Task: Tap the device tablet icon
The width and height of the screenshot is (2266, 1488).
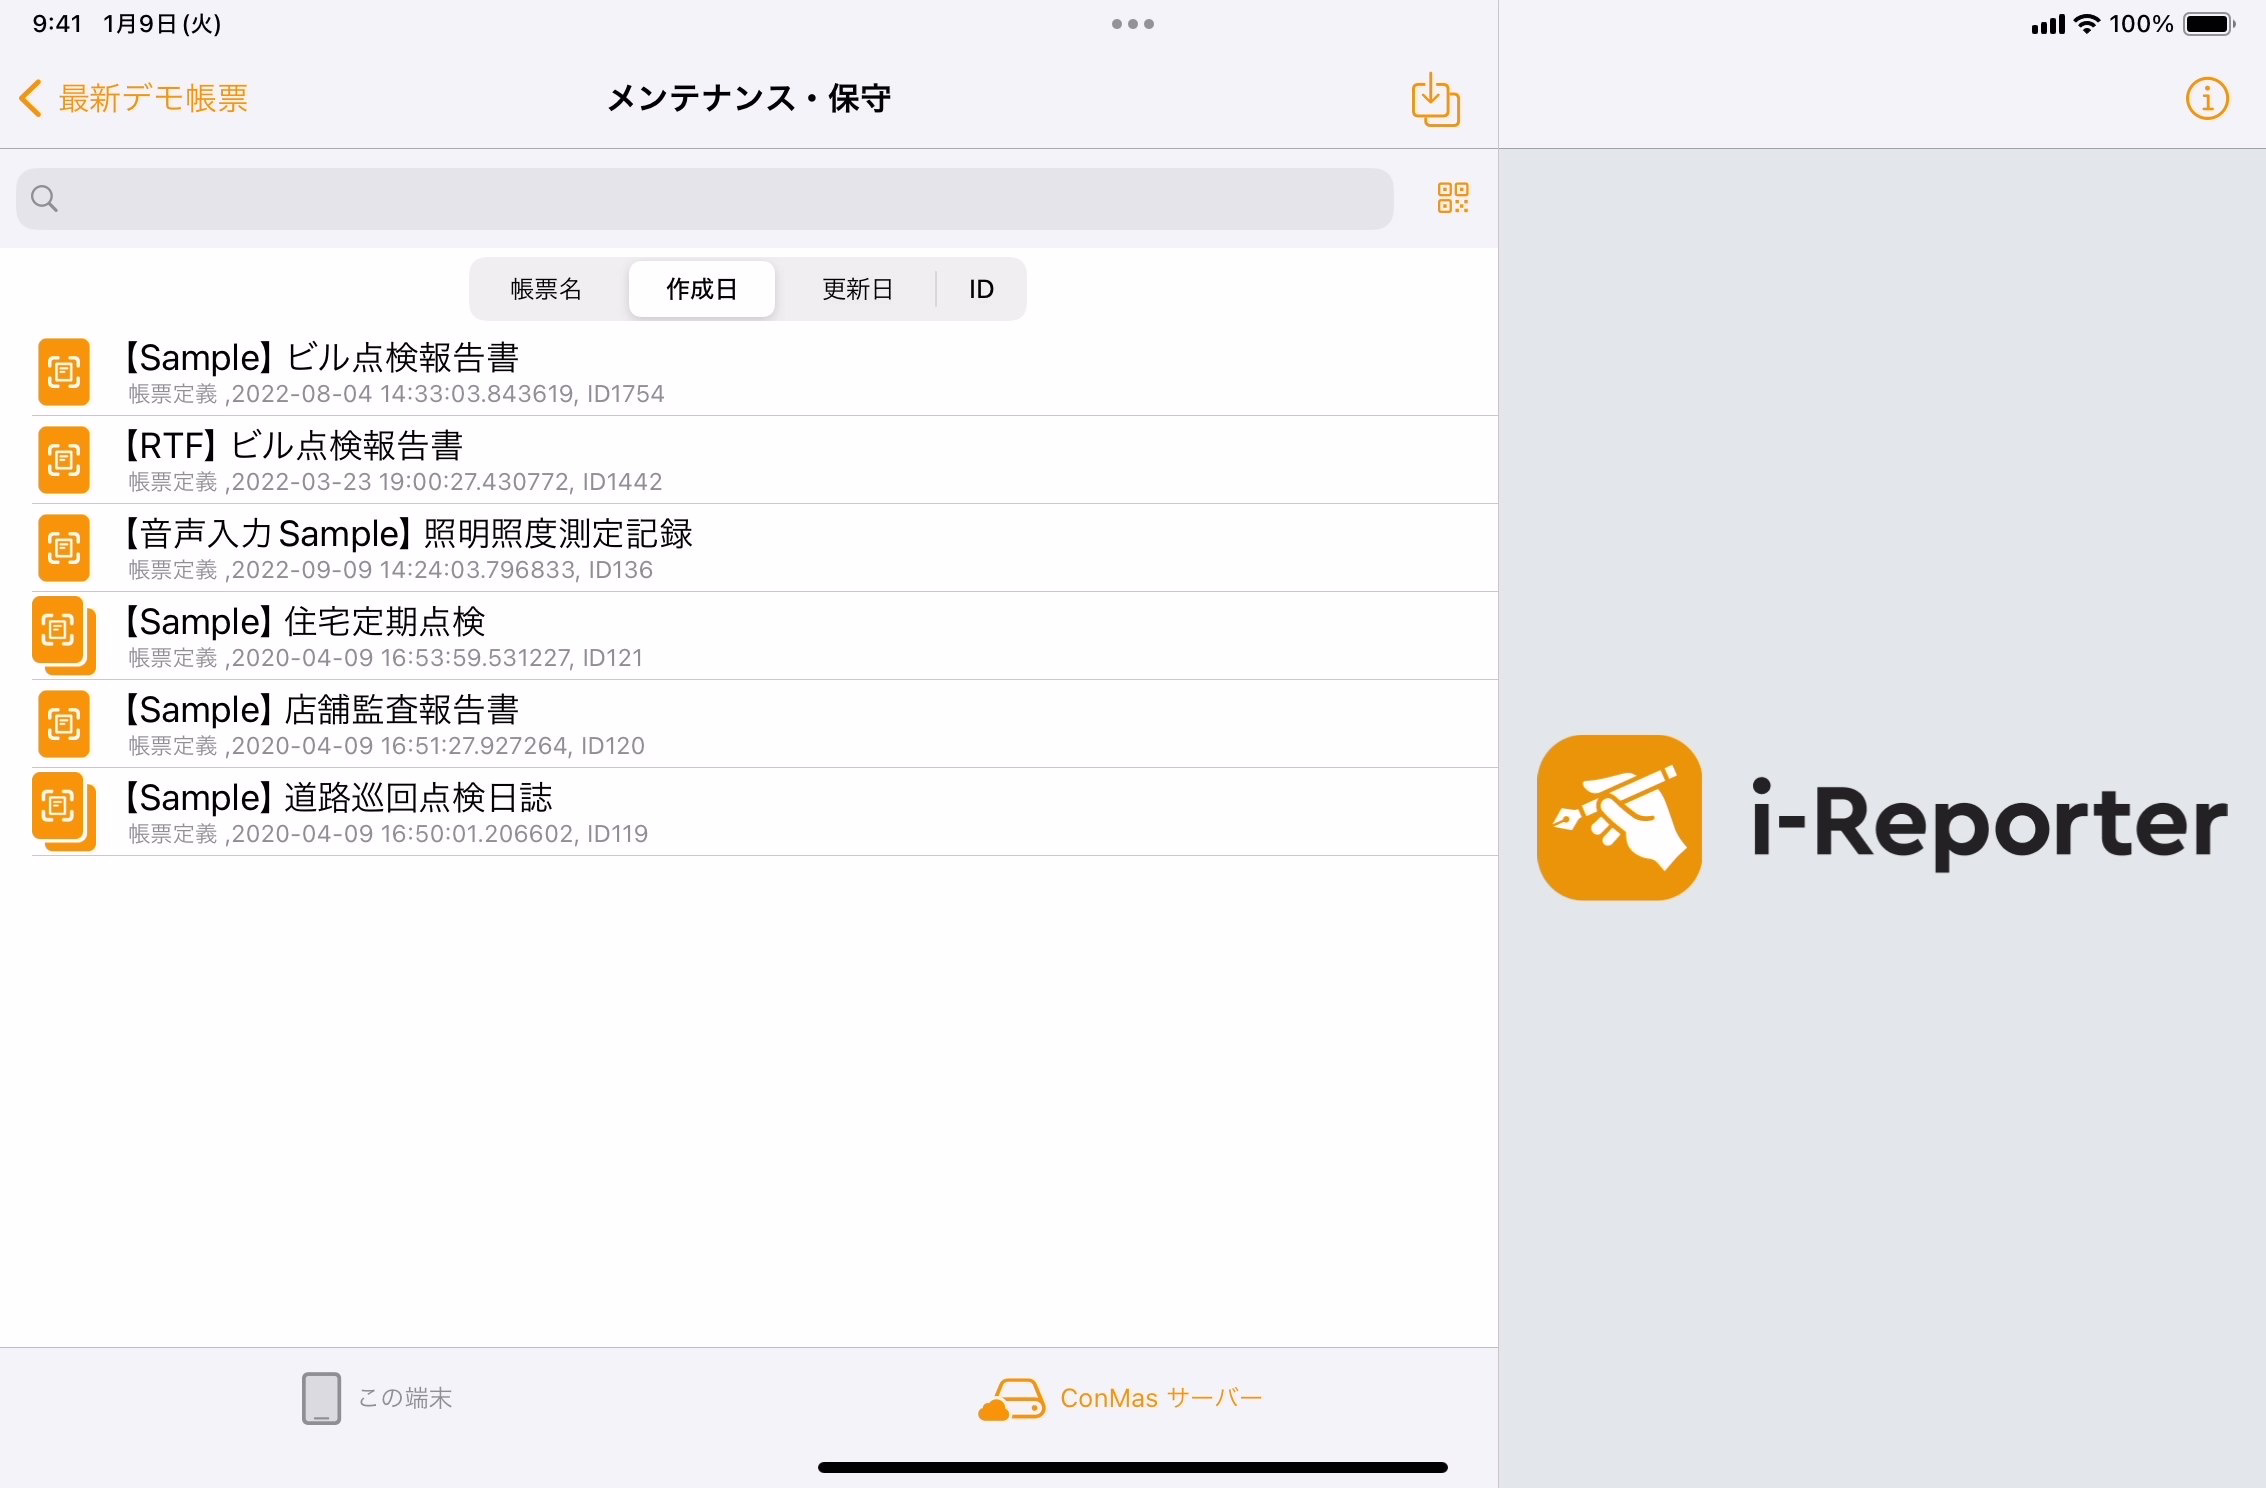Action: [x=321, y=1398]
